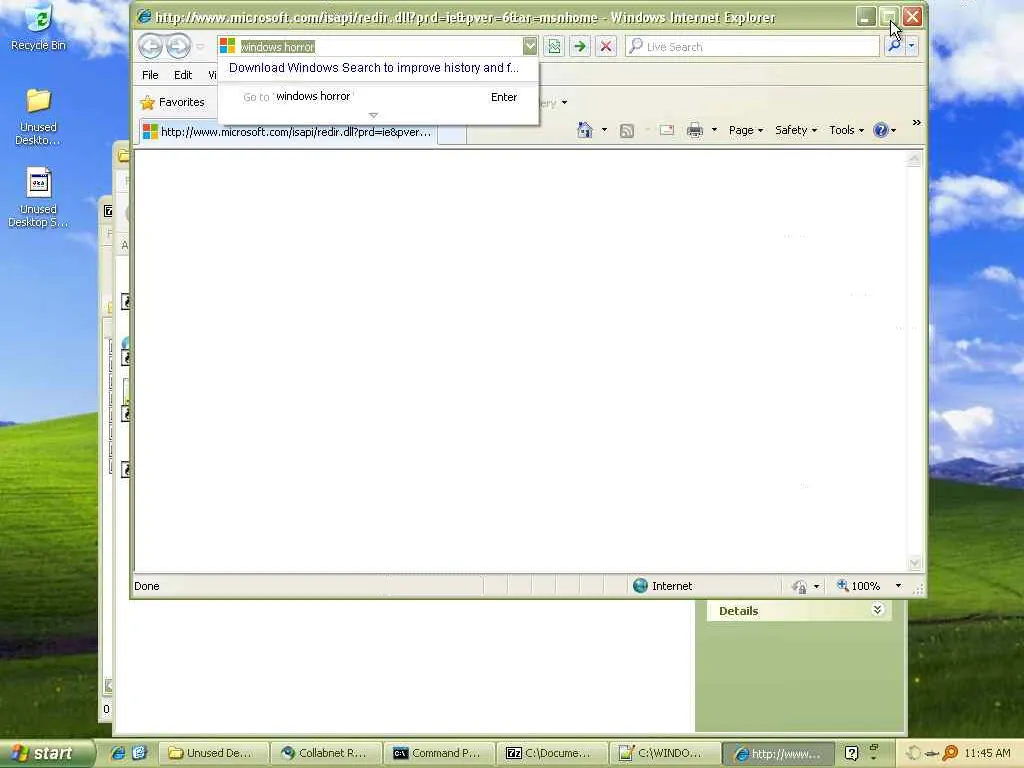
Task: Select the Unused Desktop Shortcuts file icon
Action: point(39,197)
